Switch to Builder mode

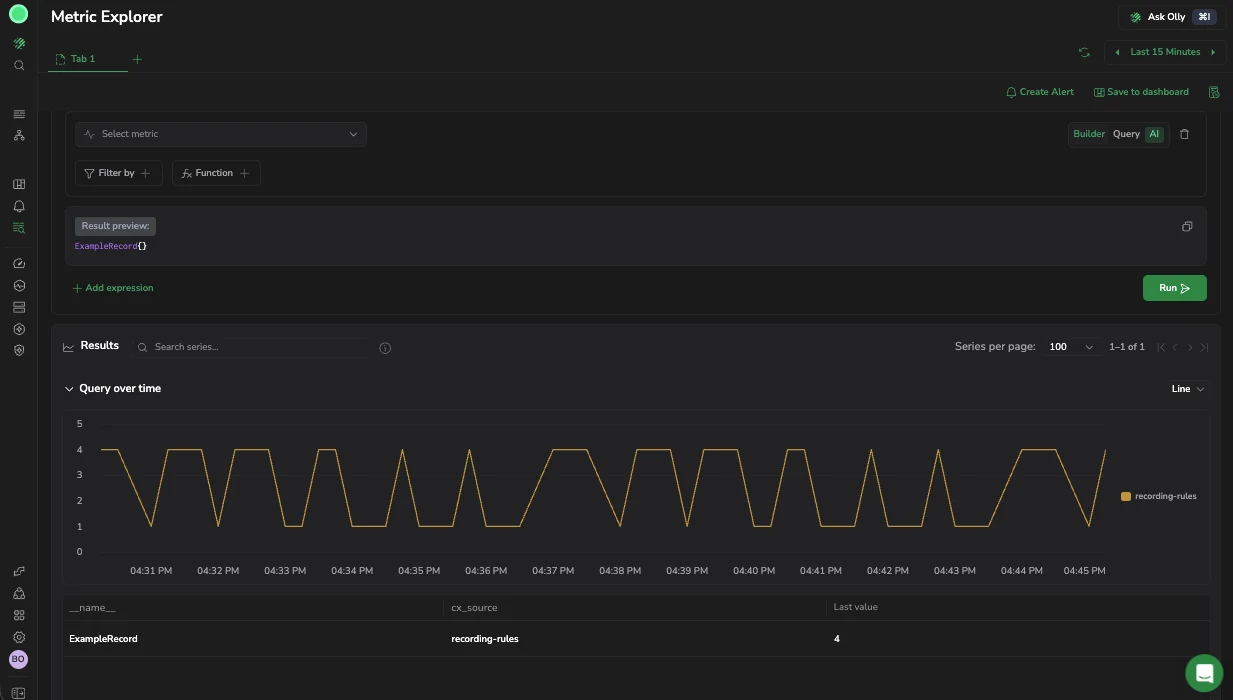point(1089,134)
